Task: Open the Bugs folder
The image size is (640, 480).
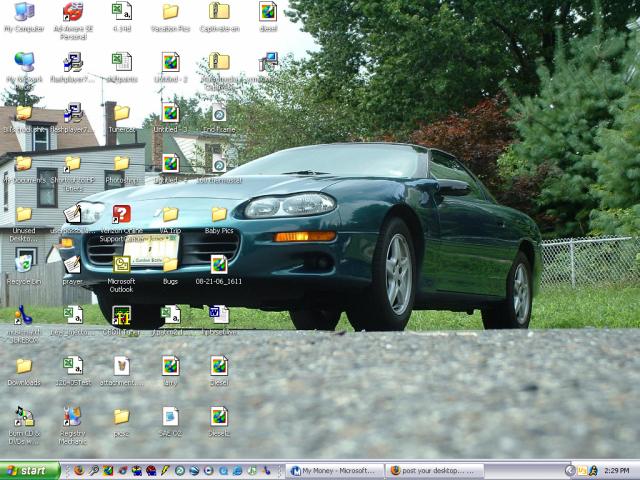Action: coord(170,265)
